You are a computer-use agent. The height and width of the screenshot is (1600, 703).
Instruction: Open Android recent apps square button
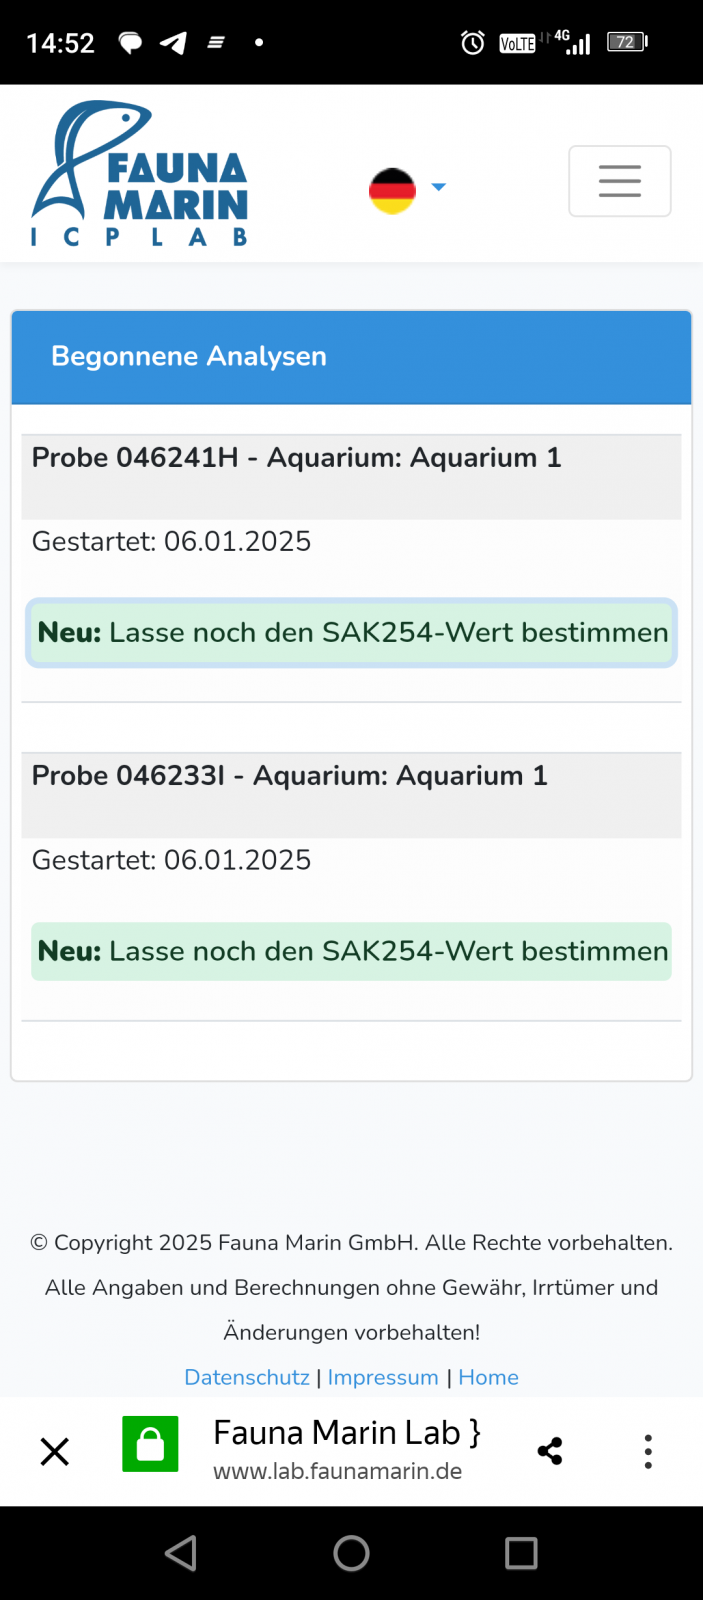tap(521, 1553)
